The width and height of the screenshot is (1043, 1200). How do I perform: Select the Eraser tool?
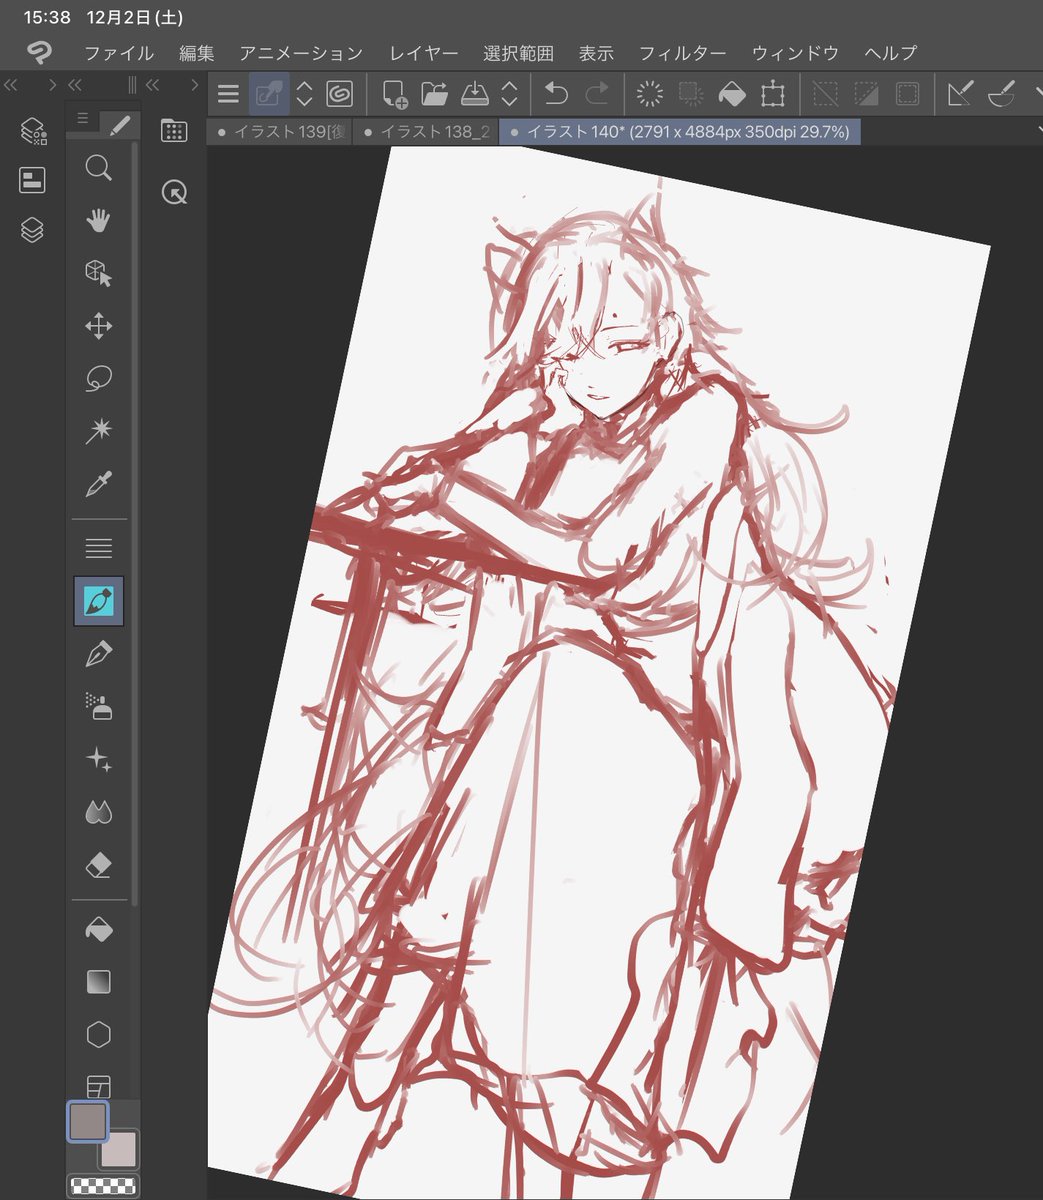(98, 865)
